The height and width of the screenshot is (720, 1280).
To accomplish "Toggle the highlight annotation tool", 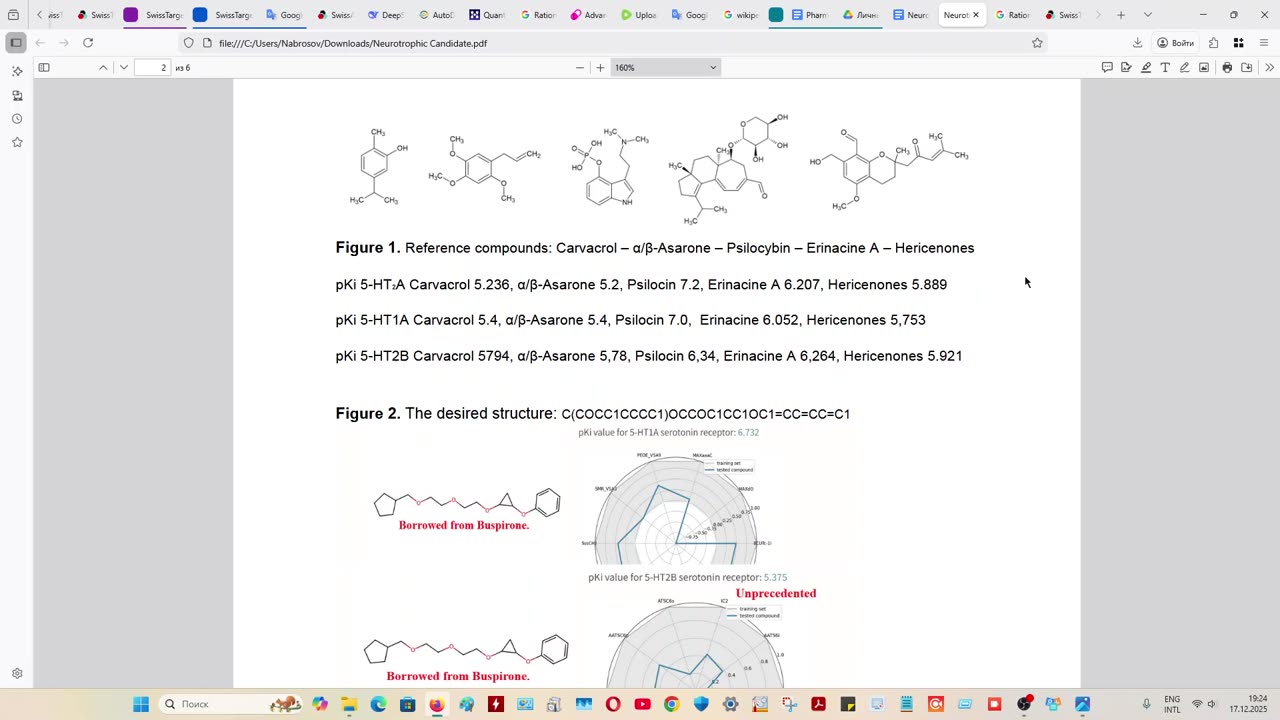I will (x=1146, y=67).
